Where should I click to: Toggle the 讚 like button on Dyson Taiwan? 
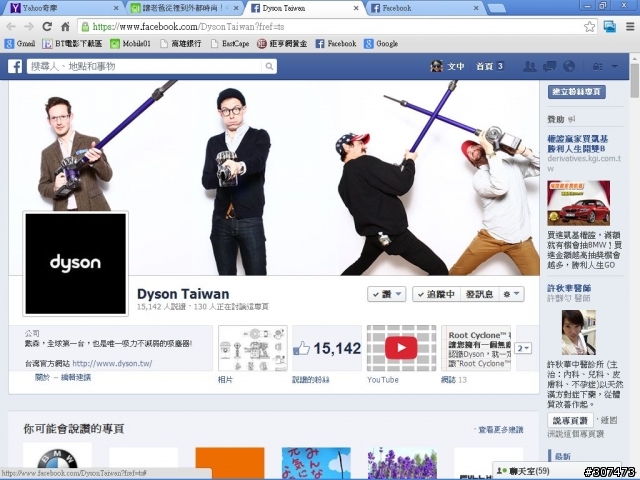[387, 294]
